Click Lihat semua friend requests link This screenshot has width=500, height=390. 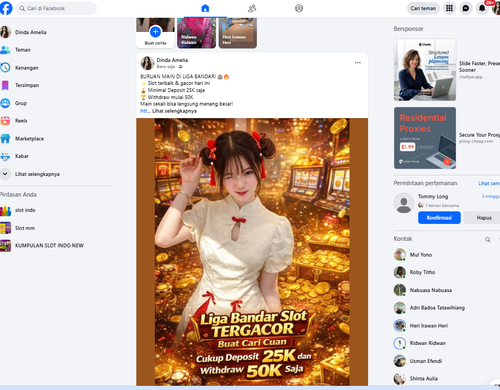[489, 183]
